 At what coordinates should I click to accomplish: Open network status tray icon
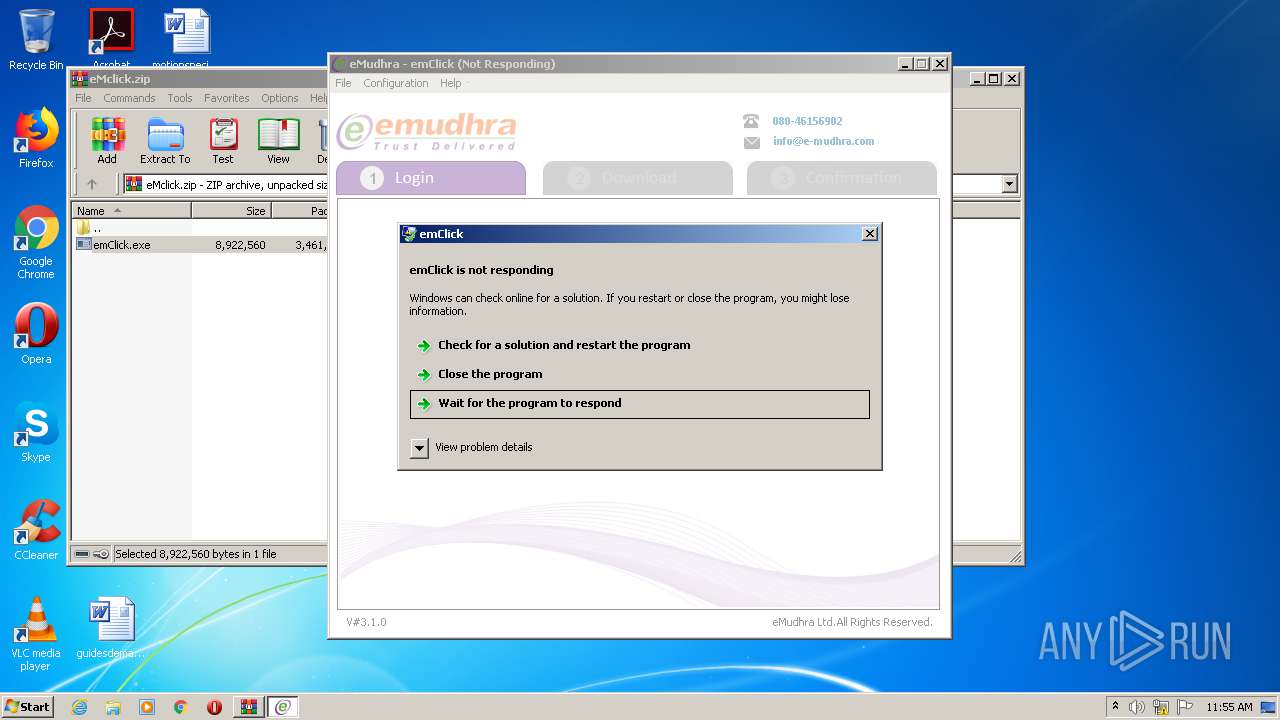pyautogui.click(x=1161, y=707)
